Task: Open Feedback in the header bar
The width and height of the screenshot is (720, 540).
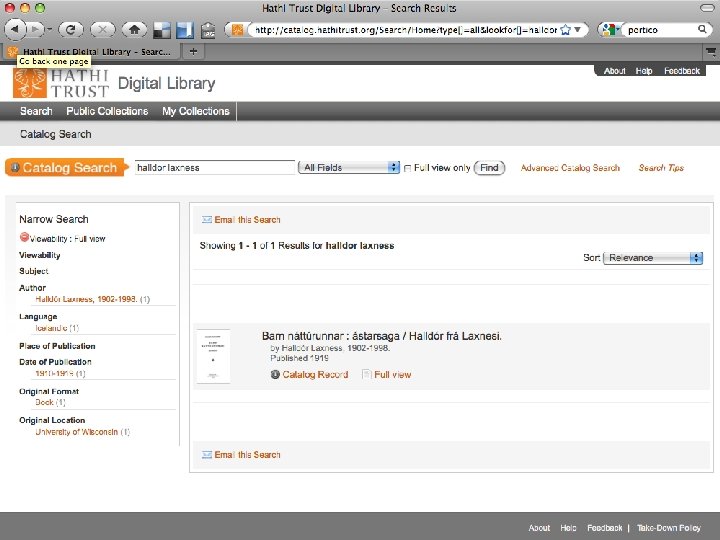Action: pos(682,71)
